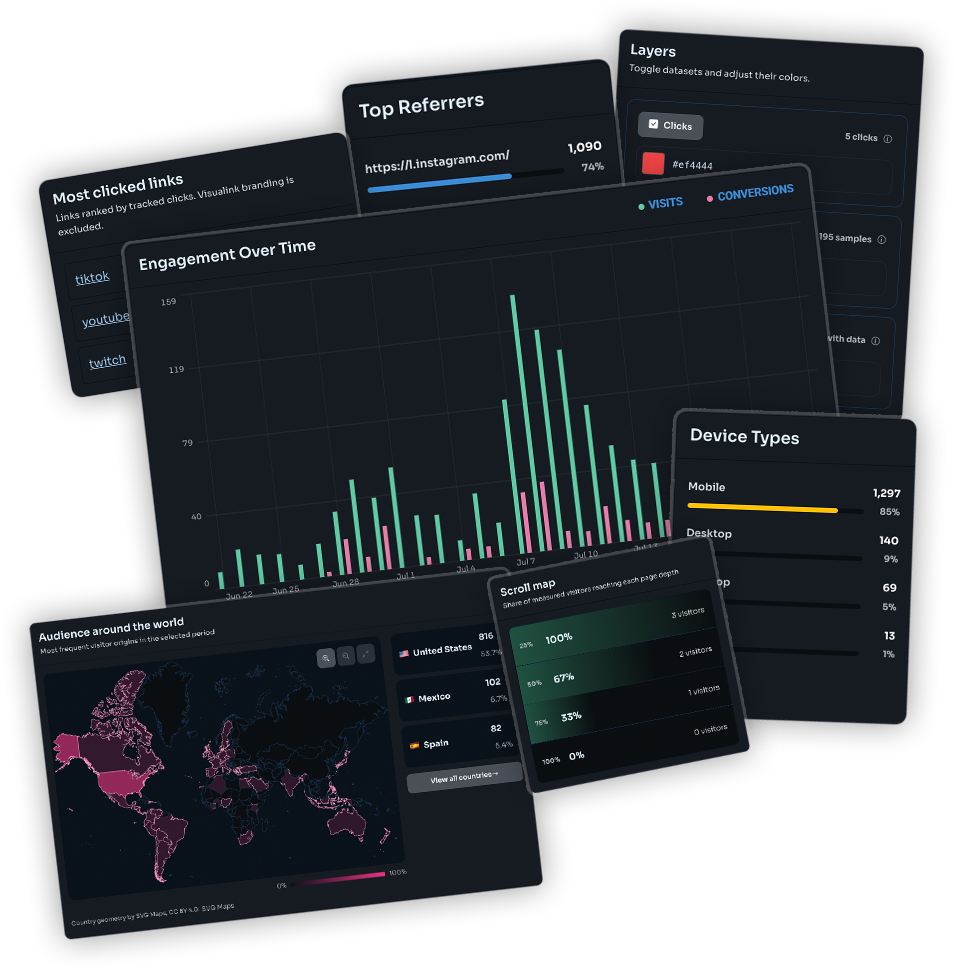954x969 pixels.
Task: Zoom in on the world map
Action: [326, 658]
